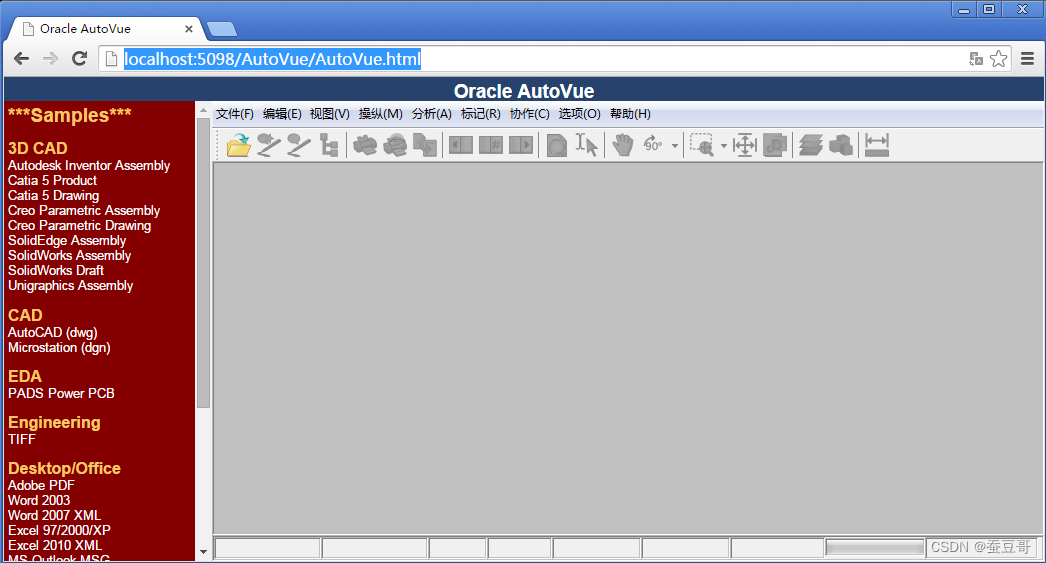
Task: Select the Measure ruler tool
Action: click(x=877, y=145)
